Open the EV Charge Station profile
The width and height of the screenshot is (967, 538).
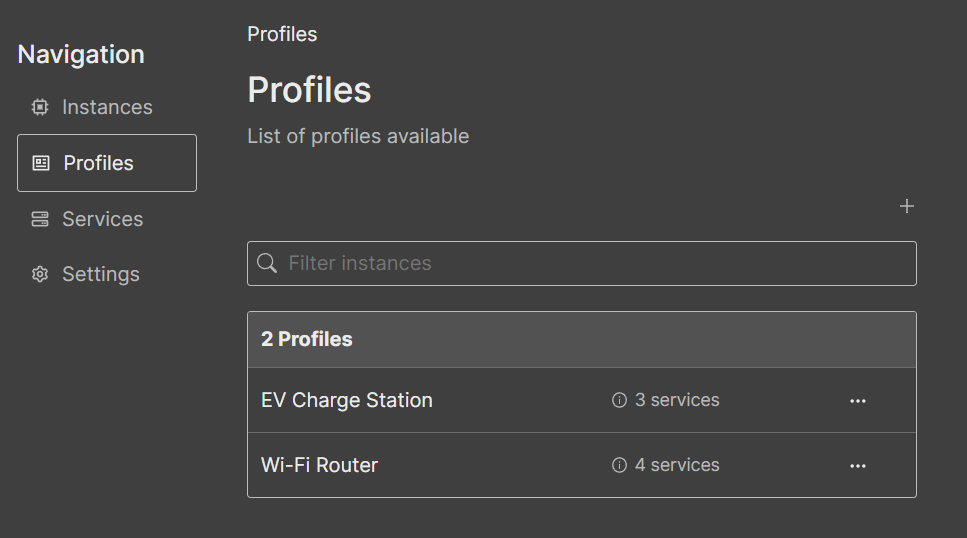tap(346, 400)
